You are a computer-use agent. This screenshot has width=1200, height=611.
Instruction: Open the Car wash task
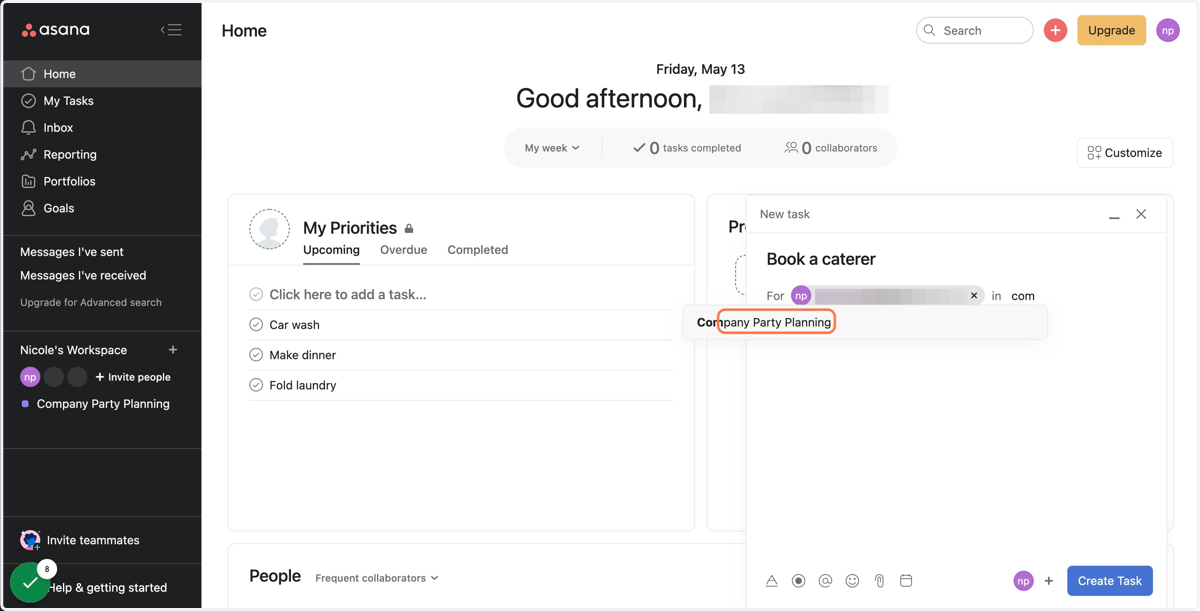tap(295, 325)
